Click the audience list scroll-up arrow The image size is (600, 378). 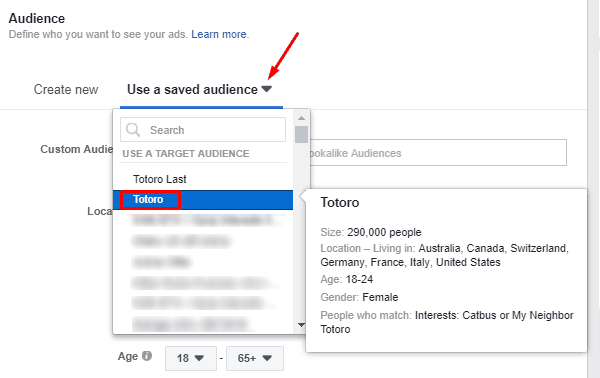(x=302, y=118)
